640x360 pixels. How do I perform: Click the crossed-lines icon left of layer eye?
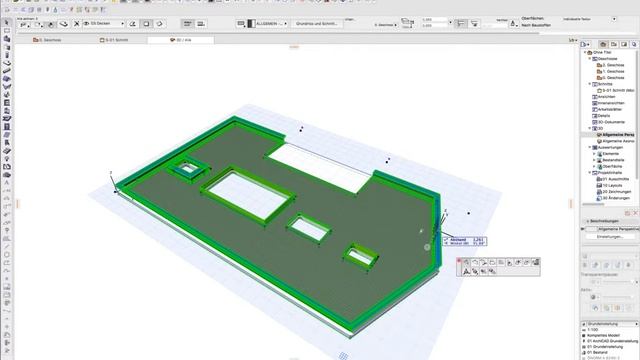(x=76, y=24)
